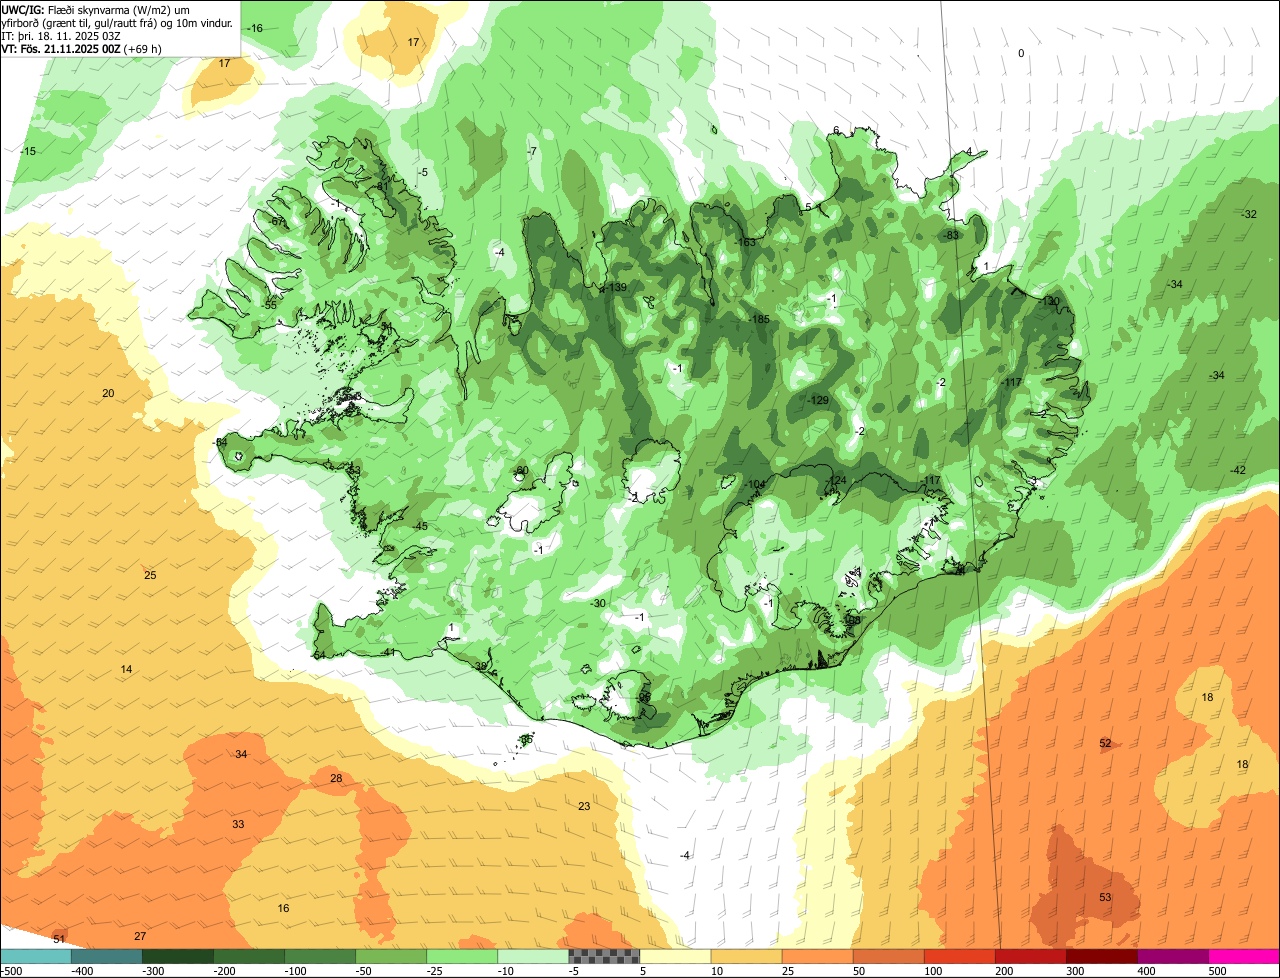Click the orange 50 to 100 legend swatch
This screenshot has width=1280, height=978.
click(x=888, y=956)
